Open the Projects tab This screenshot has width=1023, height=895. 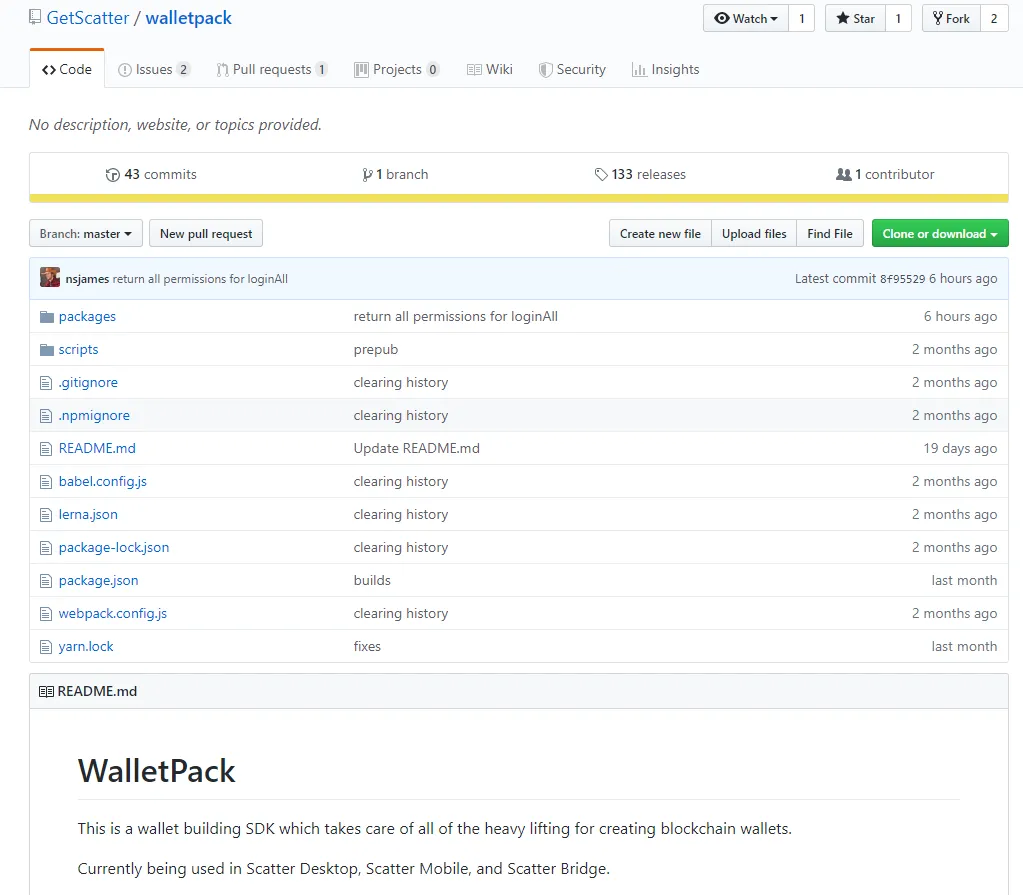coord(397,69)
